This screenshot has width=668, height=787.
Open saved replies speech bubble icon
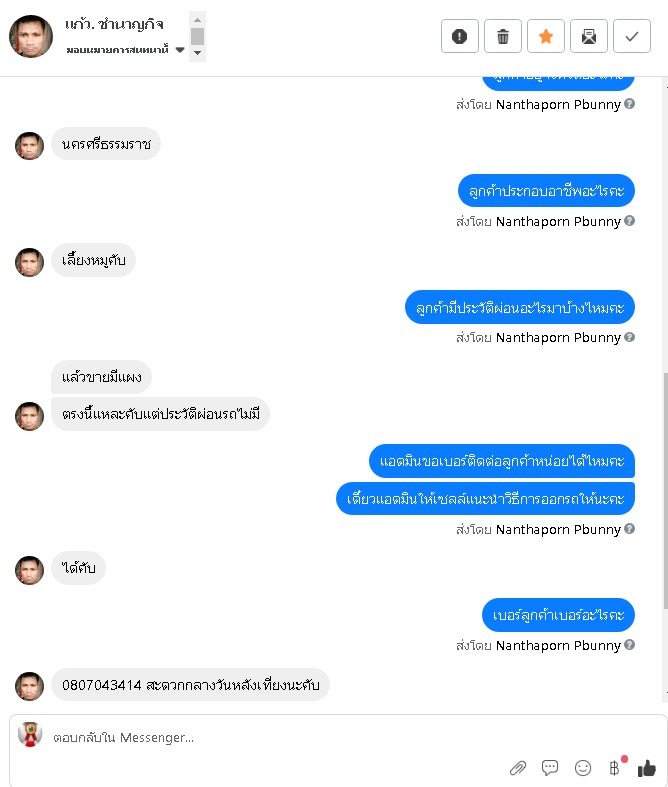pyautogui.click(x=550, y=767)
